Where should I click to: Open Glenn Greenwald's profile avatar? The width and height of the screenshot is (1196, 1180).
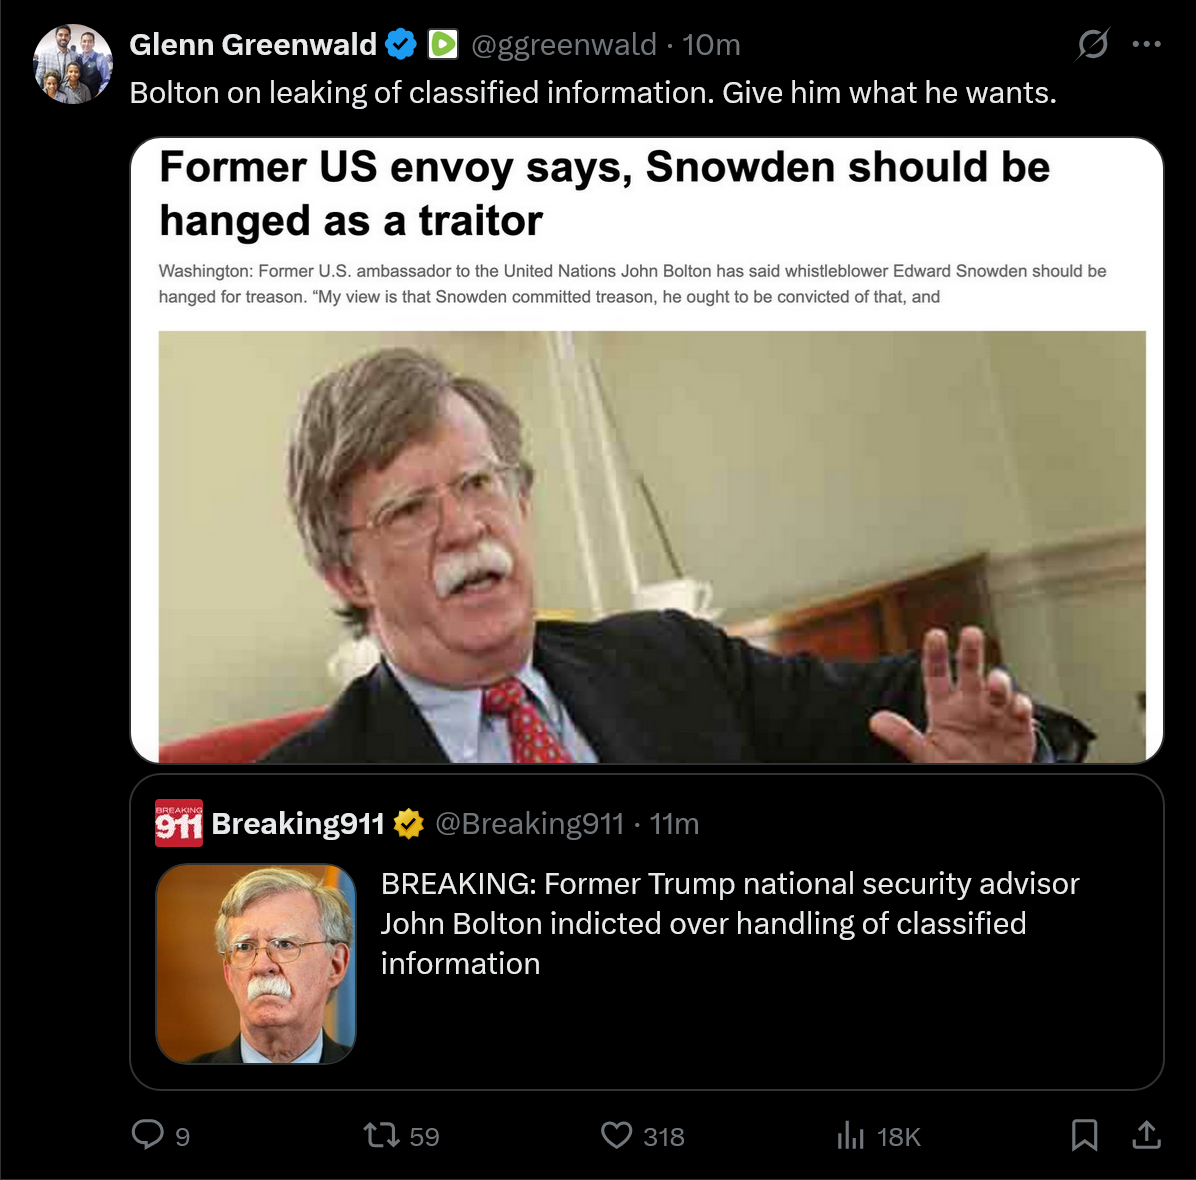coord(73,64)
